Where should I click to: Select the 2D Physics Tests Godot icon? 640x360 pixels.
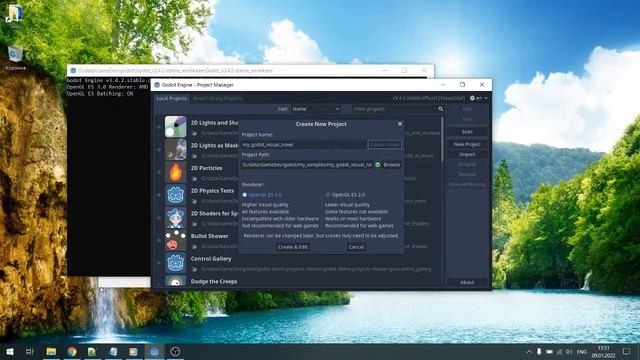[176, 195]
